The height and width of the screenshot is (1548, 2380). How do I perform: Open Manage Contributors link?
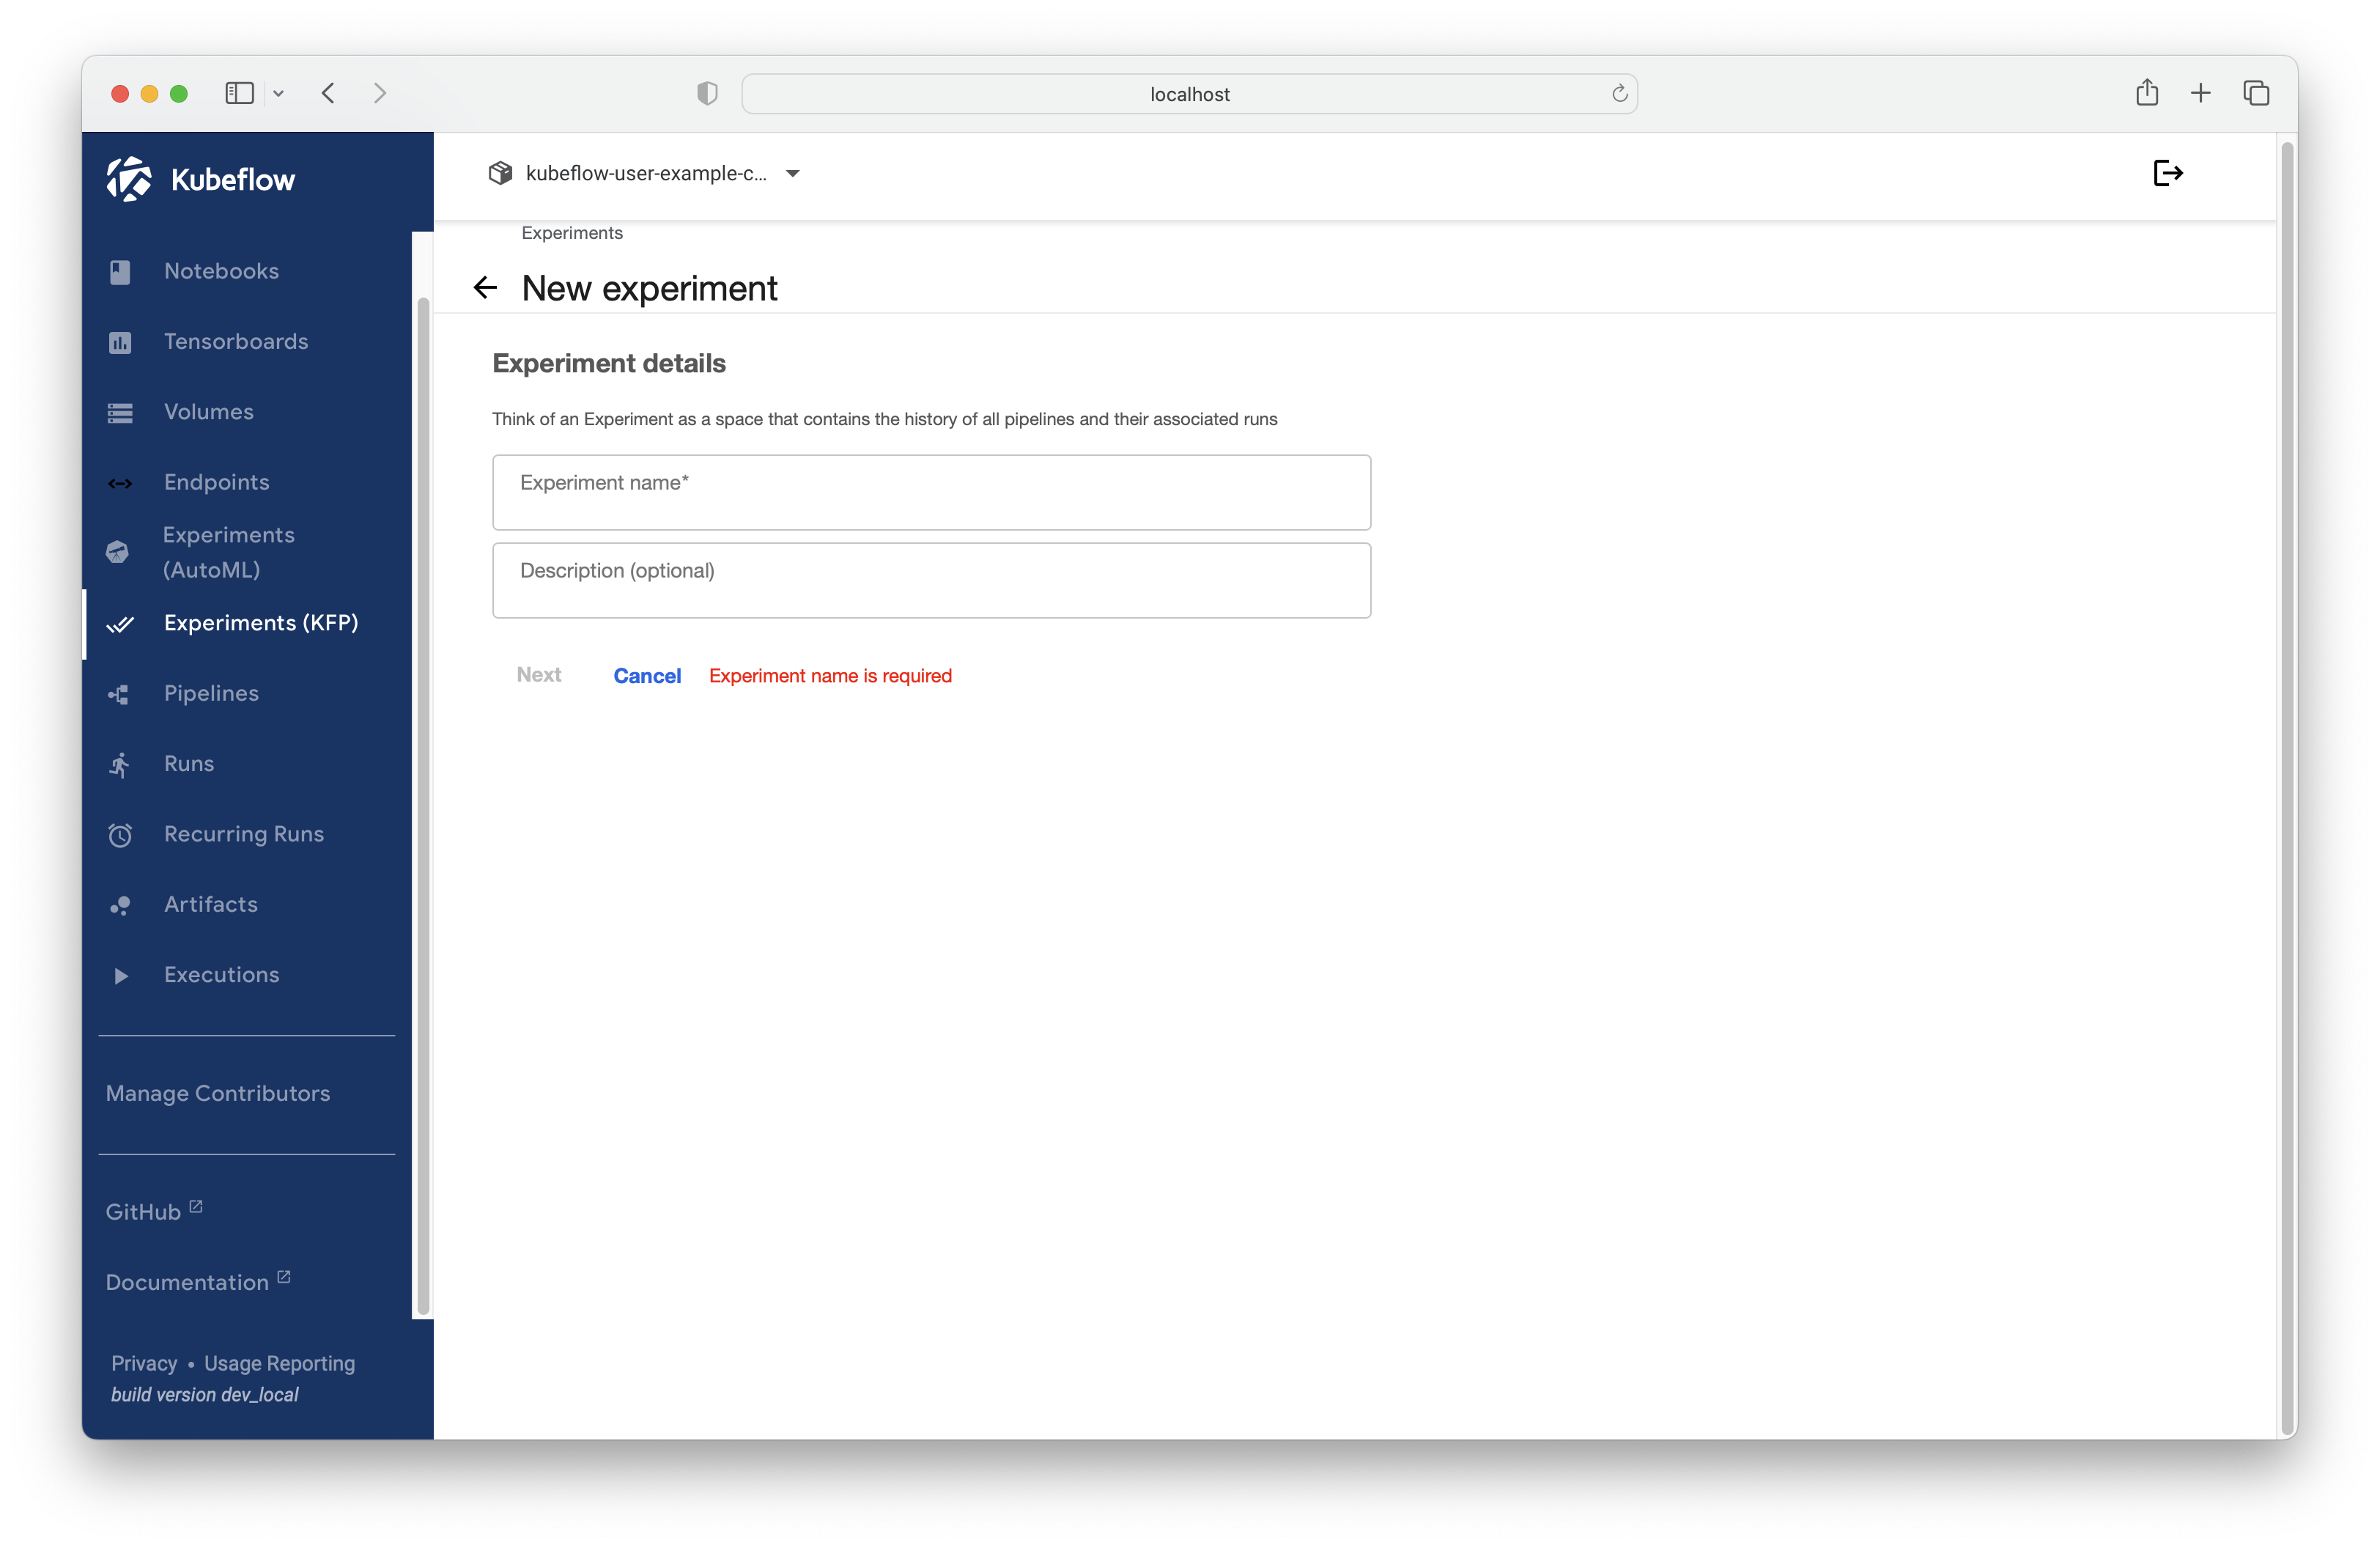pos(218,1094)
